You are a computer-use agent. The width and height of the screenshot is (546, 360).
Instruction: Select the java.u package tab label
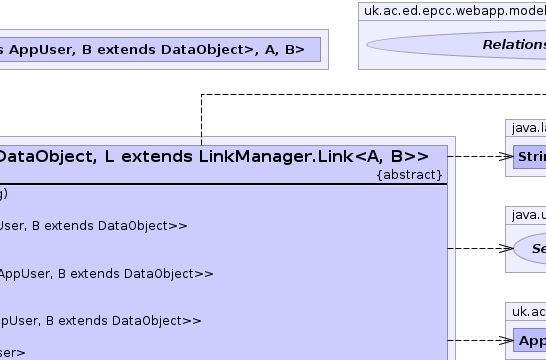(x=529, y=215)
